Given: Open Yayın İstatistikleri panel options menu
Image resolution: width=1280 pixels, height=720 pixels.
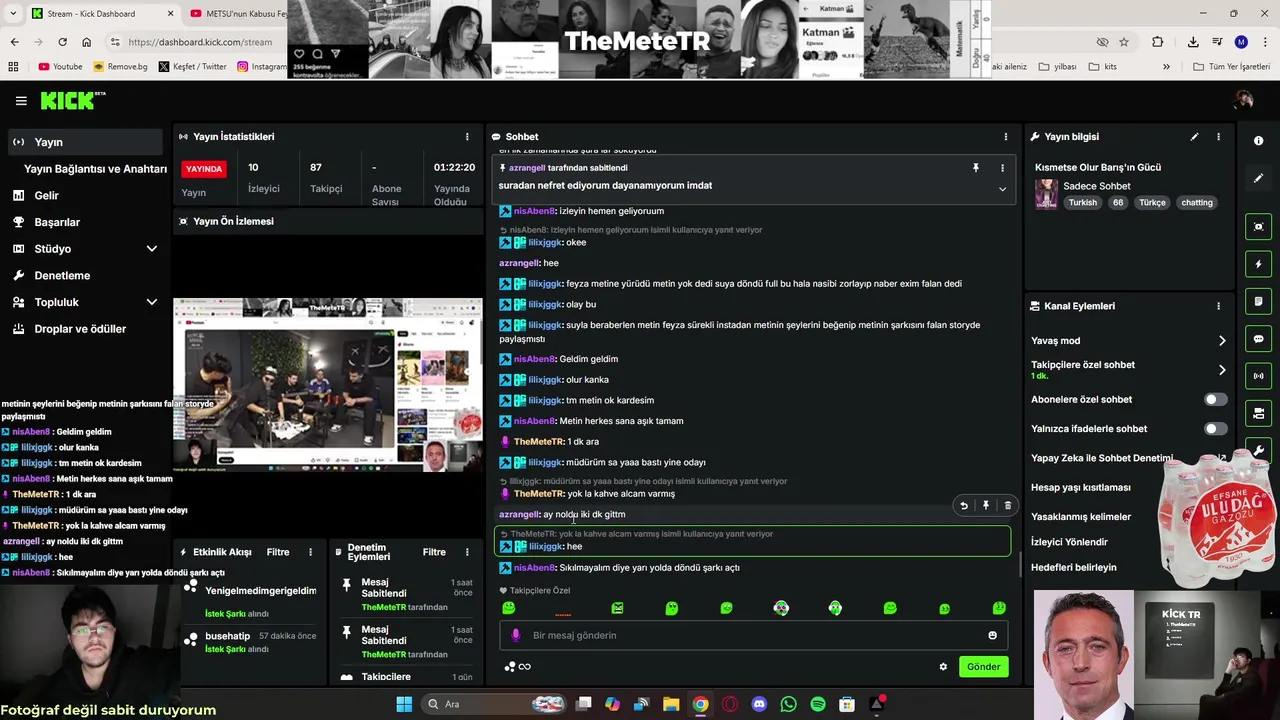Looking at the screenshot, I should [467, 137].
